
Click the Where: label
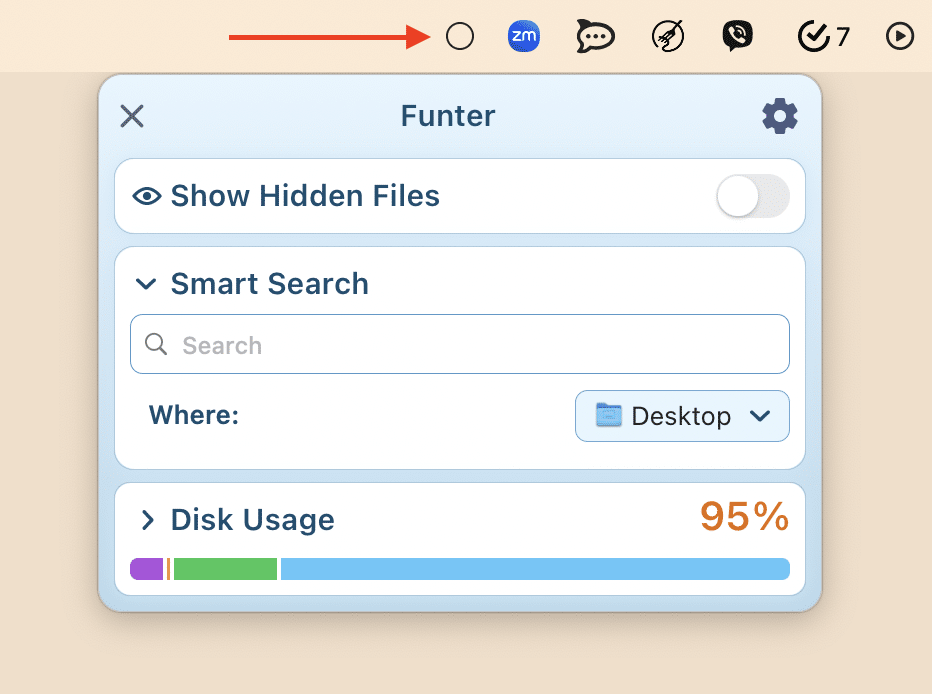tap(194, 415)
